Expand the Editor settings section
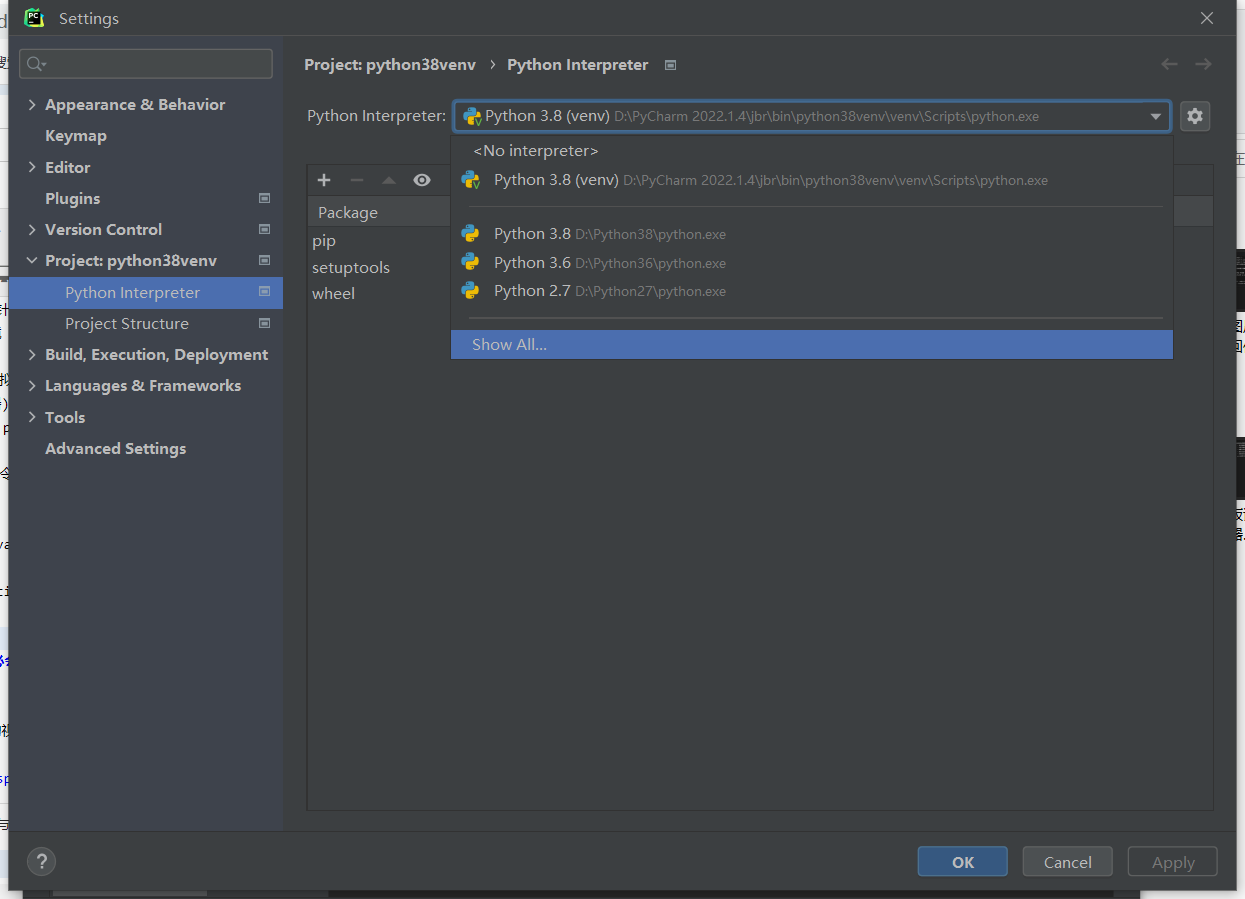The height and width of the screenshot is (899, 1245). 32,168
